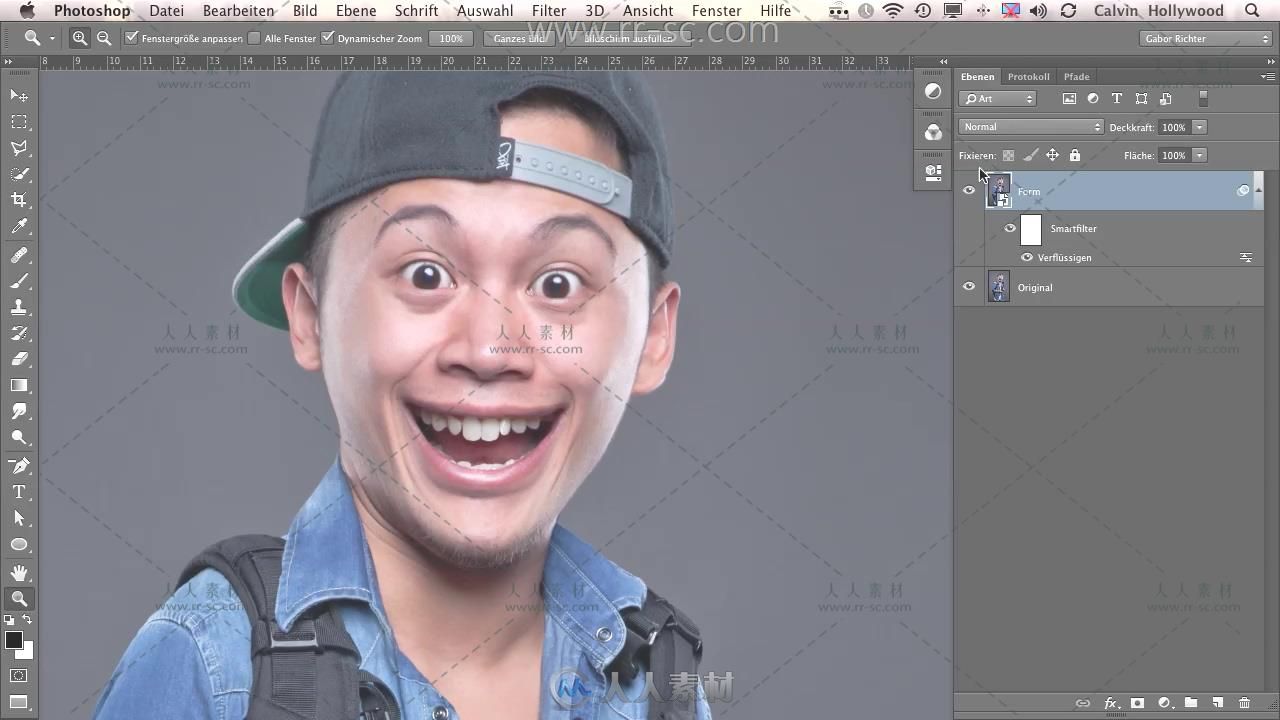The image size is (1280, 720).
Task: Select the Clone Stamp tool
Action: coord(19,307)
